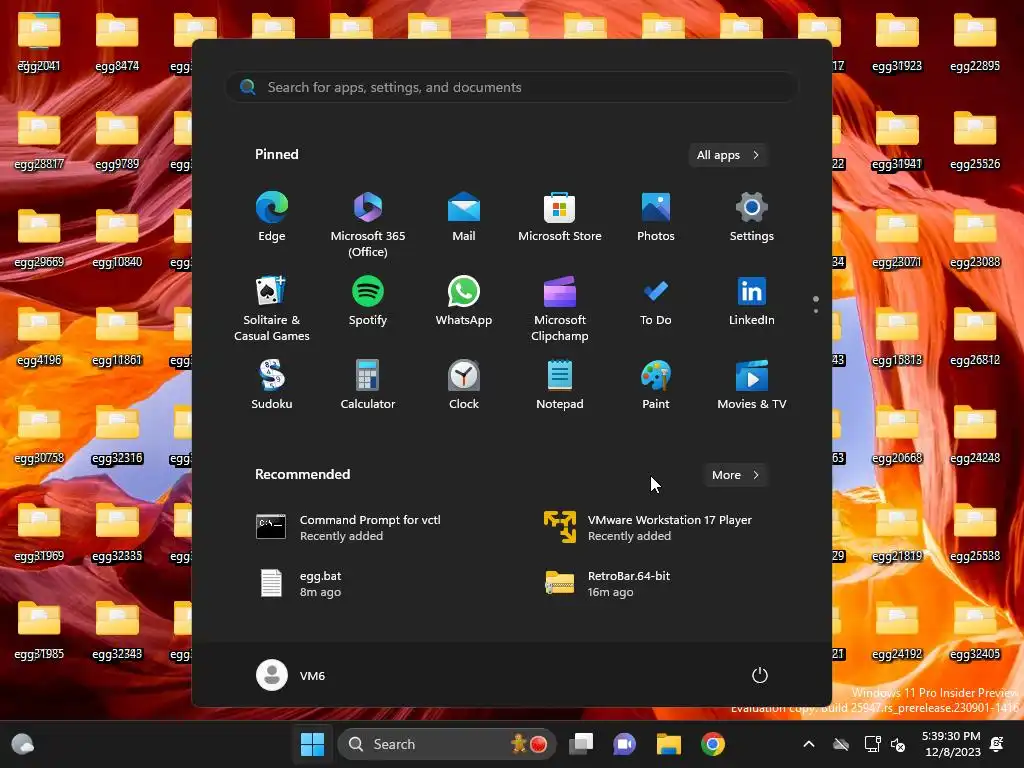Screen dimensions: 1024x768
Task: Open the weather widget on taskbar
Action: point(22,744)
